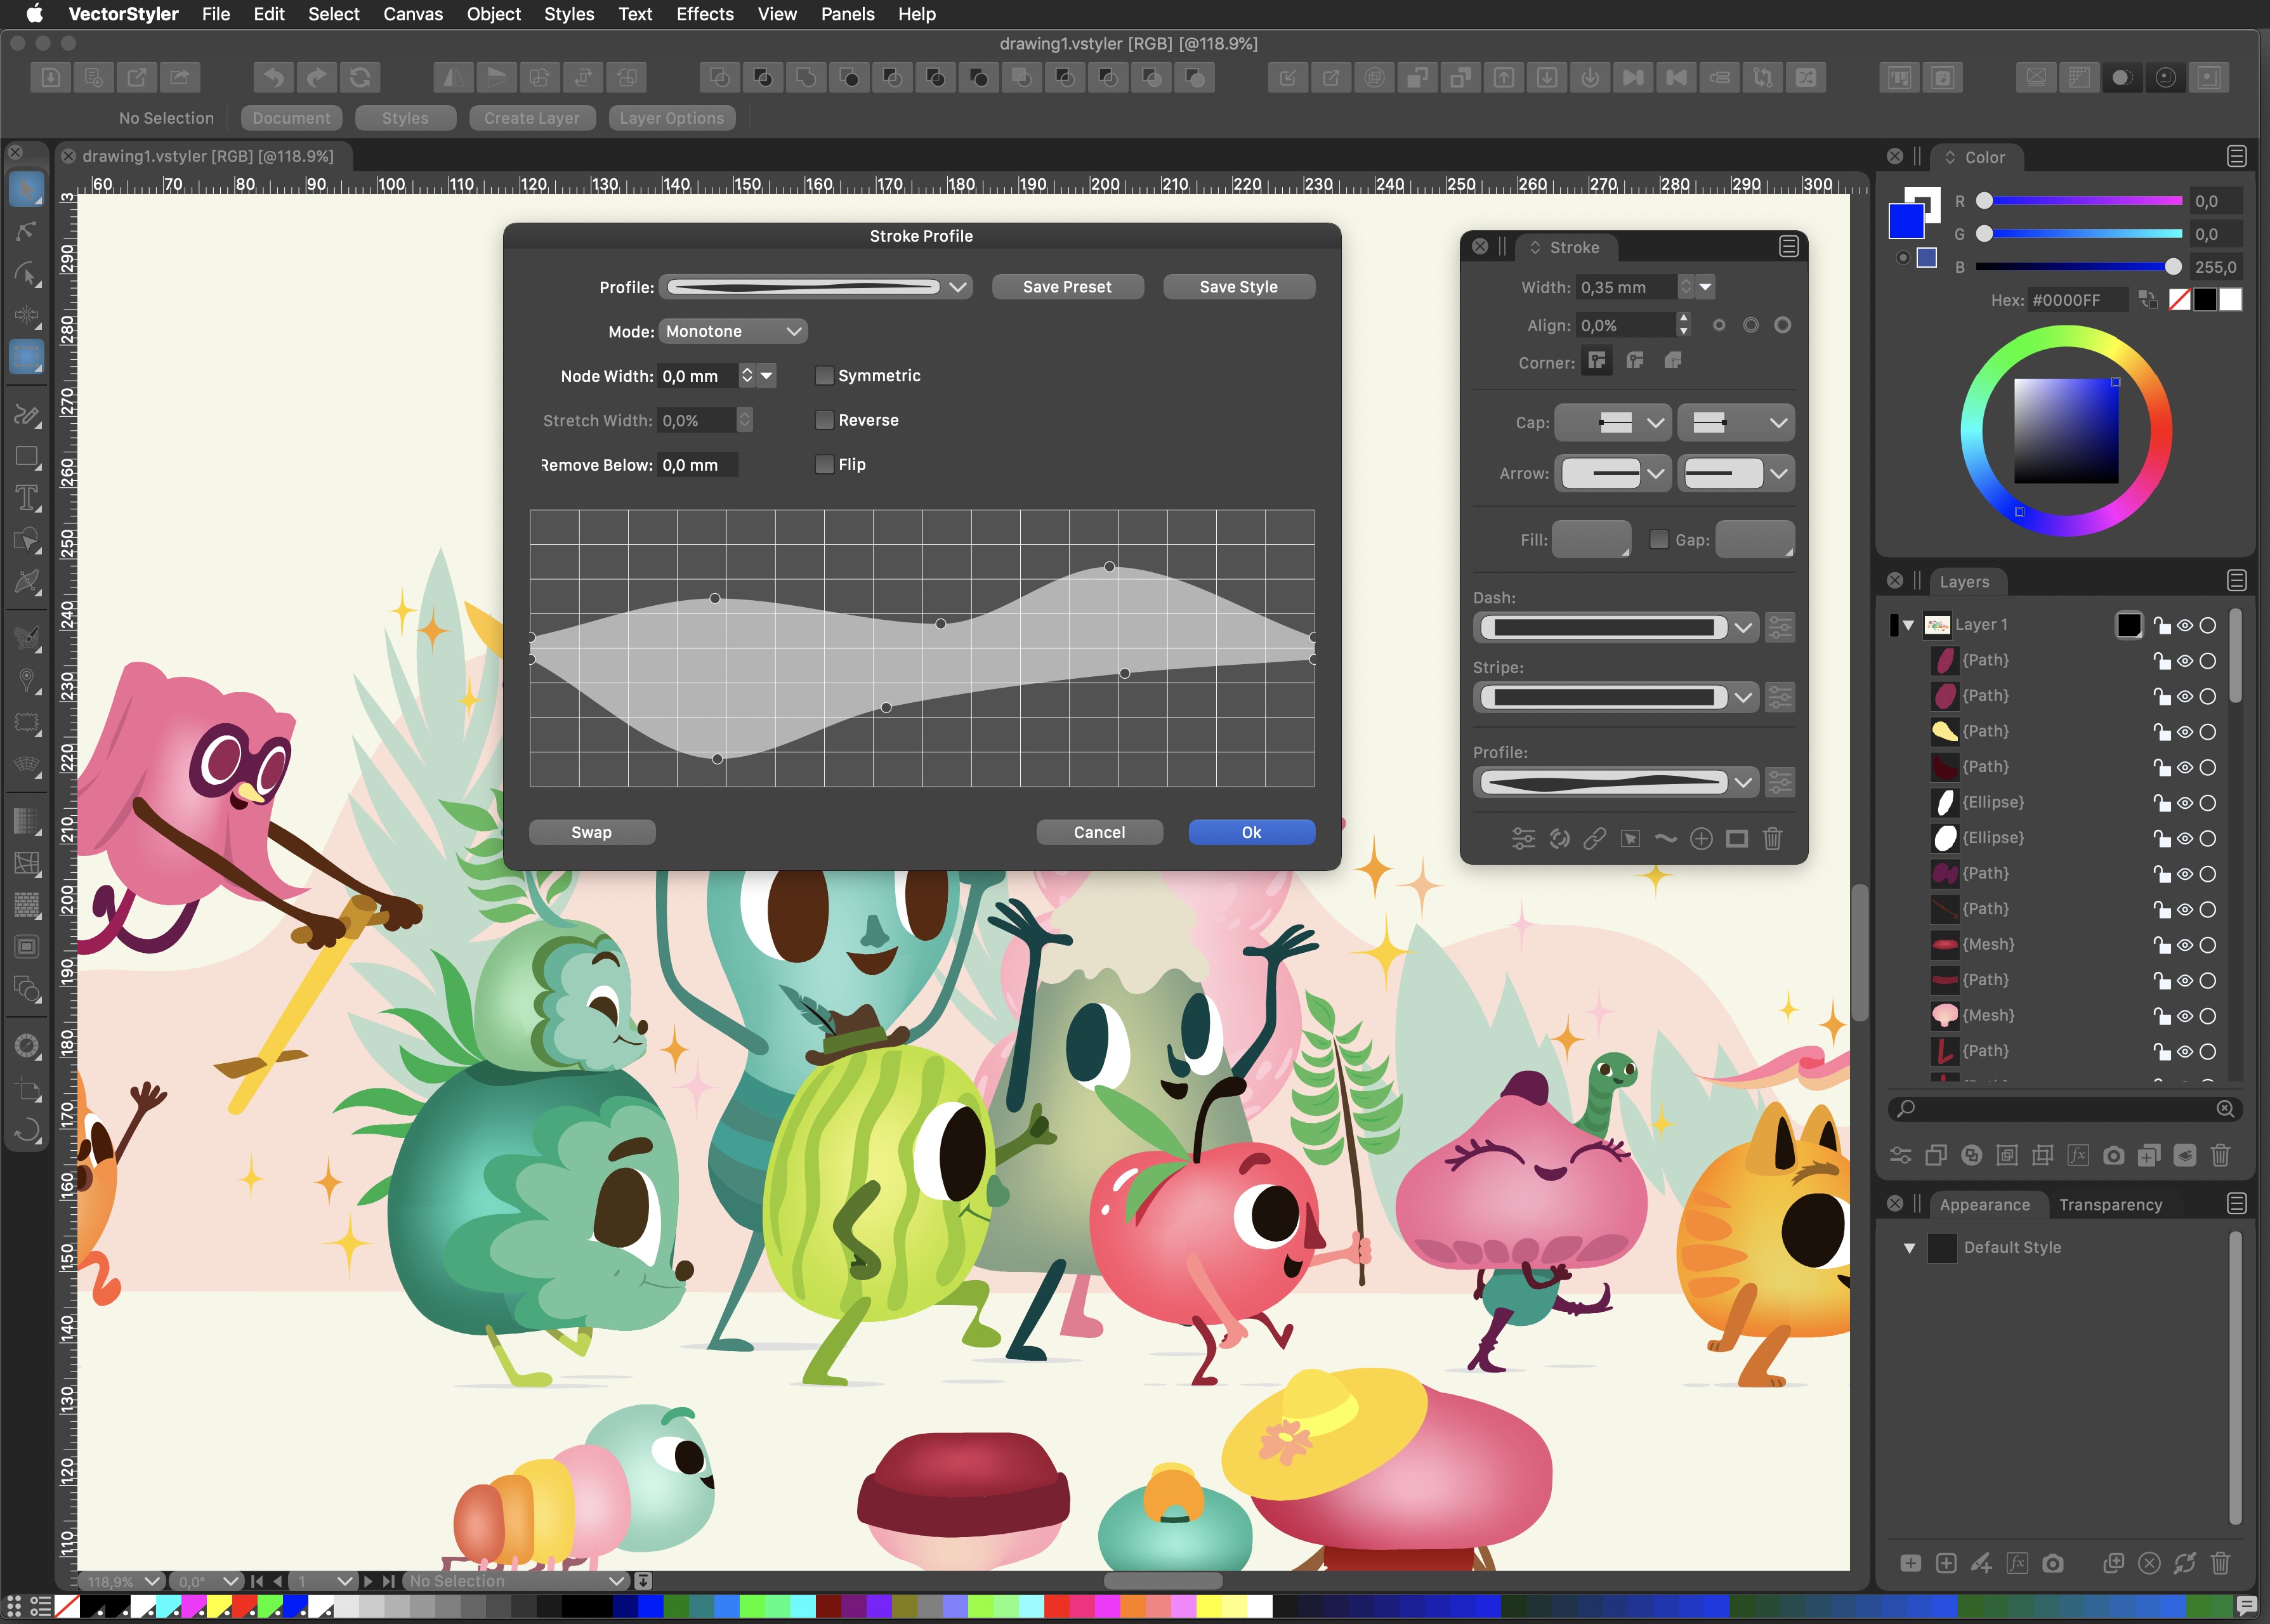The image size is (2270, 1624).
Task: Open the dash options settings icon
Action: [x=1780, y=628]
